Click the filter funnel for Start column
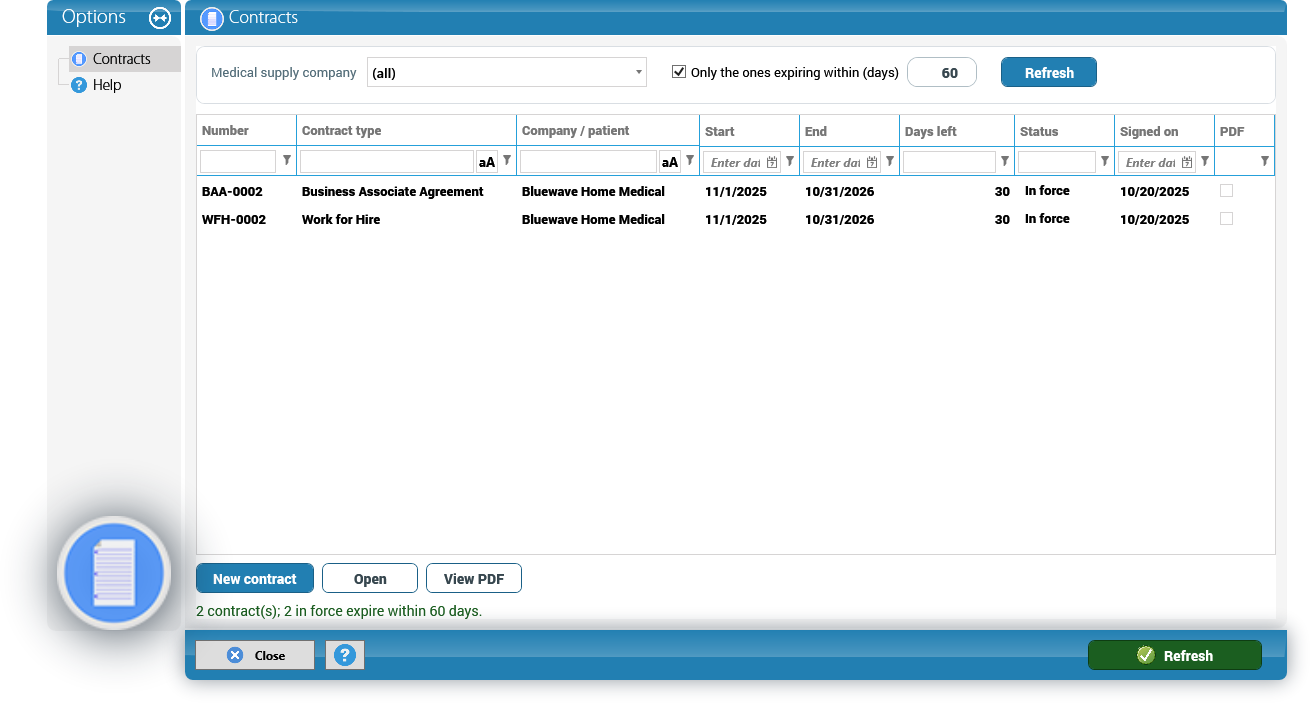The image size is (1310, 703). (790, 161)
